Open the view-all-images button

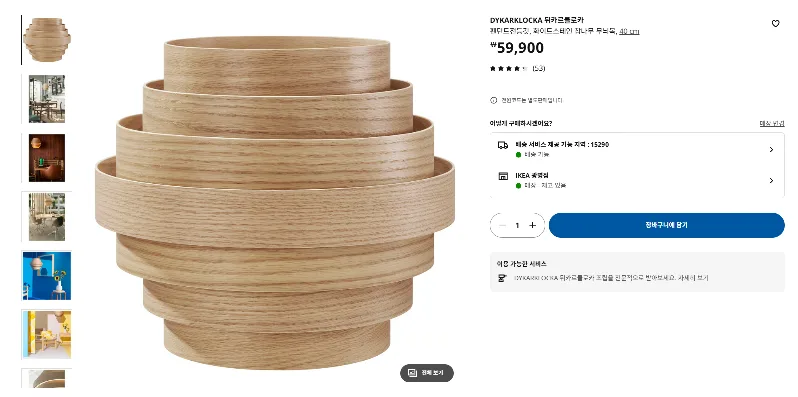[x=426, y=373]
